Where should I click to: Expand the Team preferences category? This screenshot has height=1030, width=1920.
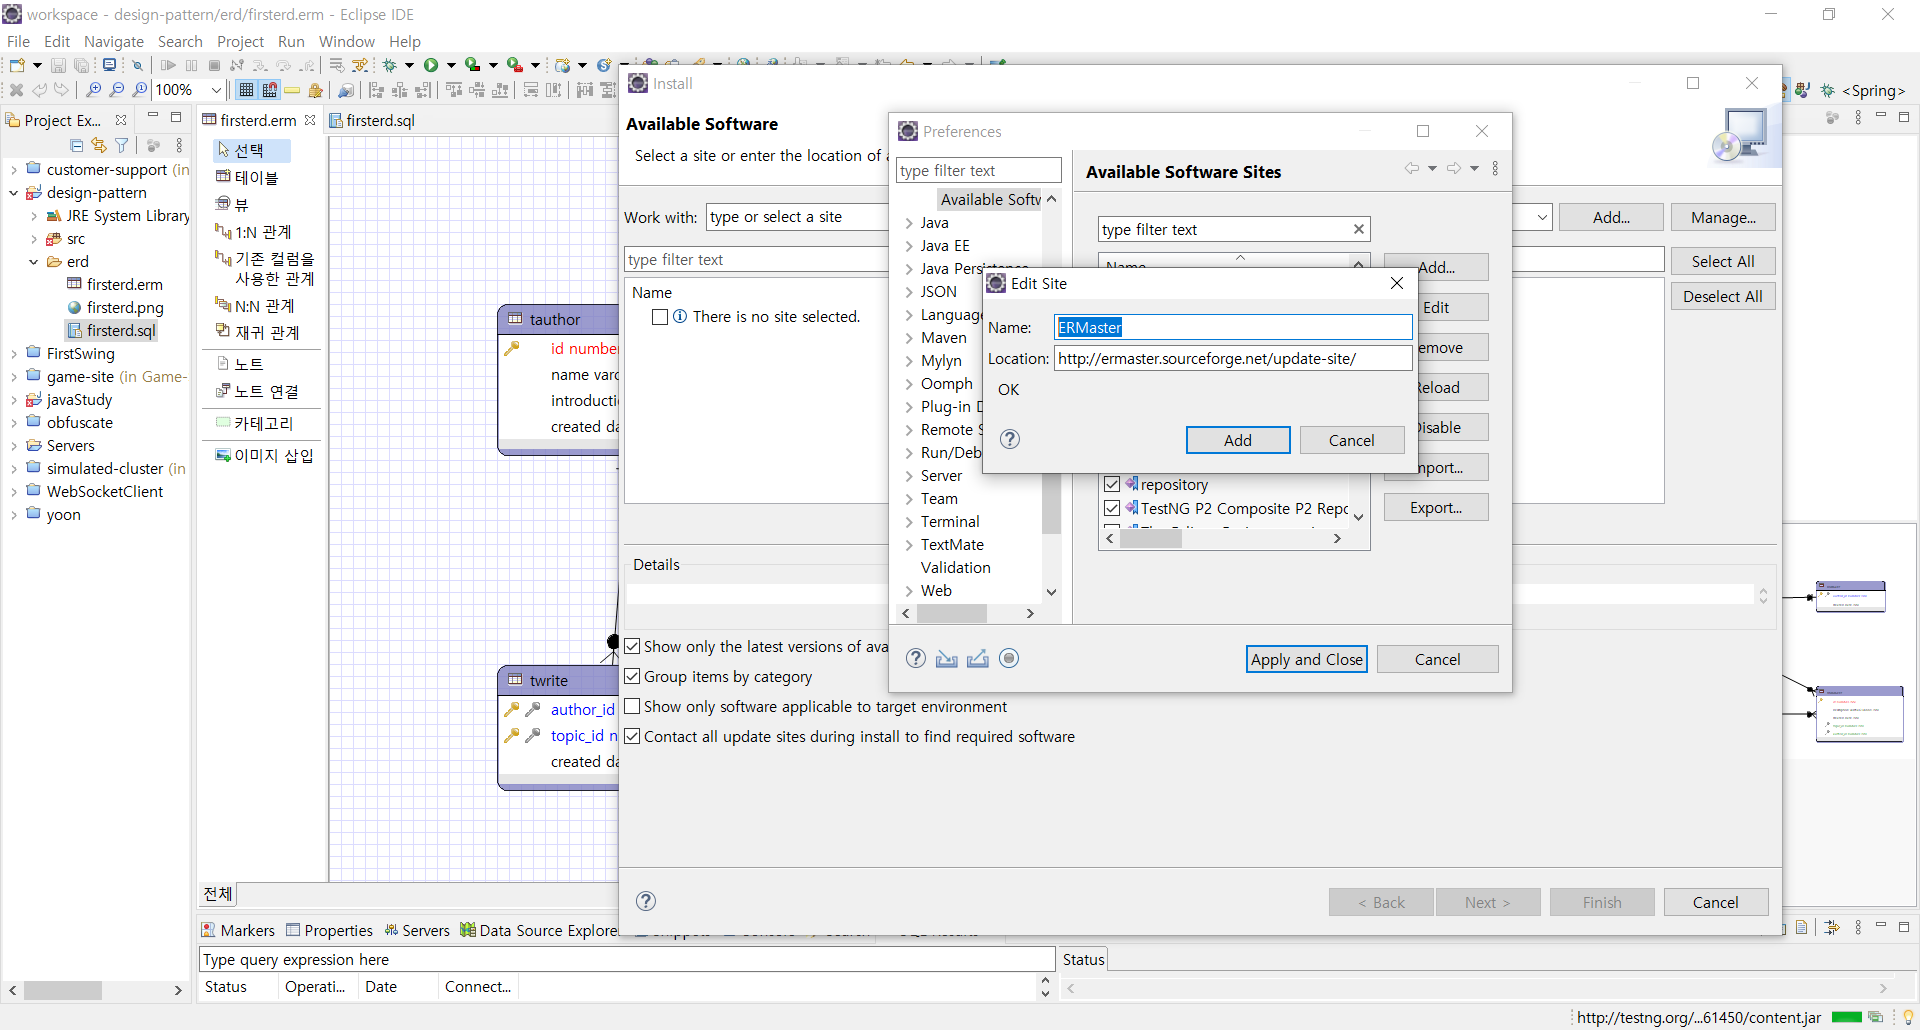point(909,499)
